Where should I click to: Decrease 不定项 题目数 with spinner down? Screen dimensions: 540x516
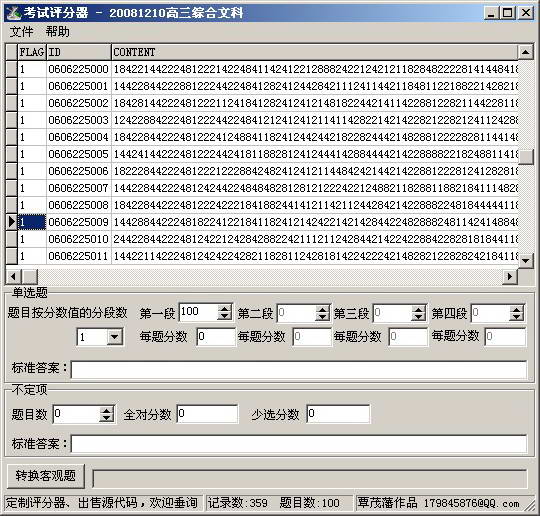click(x=107, y=418)
